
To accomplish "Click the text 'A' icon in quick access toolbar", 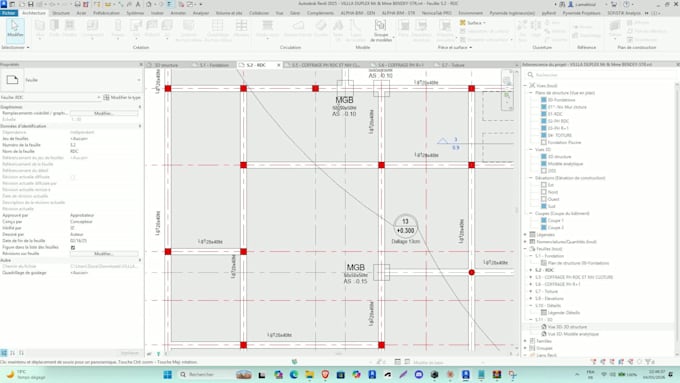I will (x=138, y=4).
